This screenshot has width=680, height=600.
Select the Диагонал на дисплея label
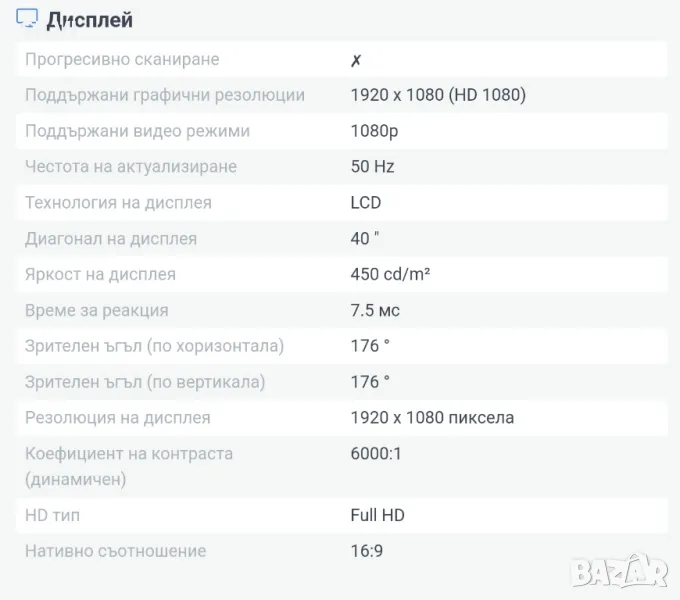pos(111,239)
